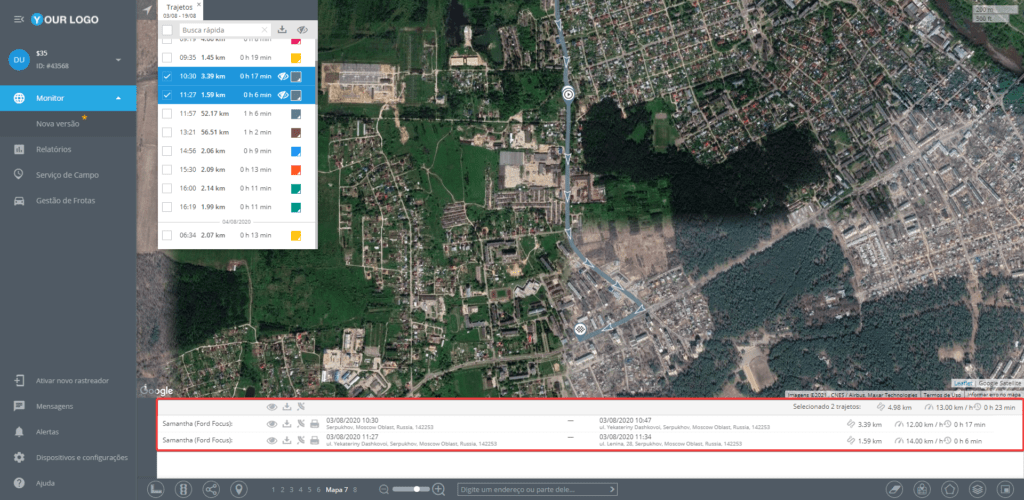Zoom out the map with minus icon
The height and width of the screenshot is (500, 1024).
click(x=384, y=489)
